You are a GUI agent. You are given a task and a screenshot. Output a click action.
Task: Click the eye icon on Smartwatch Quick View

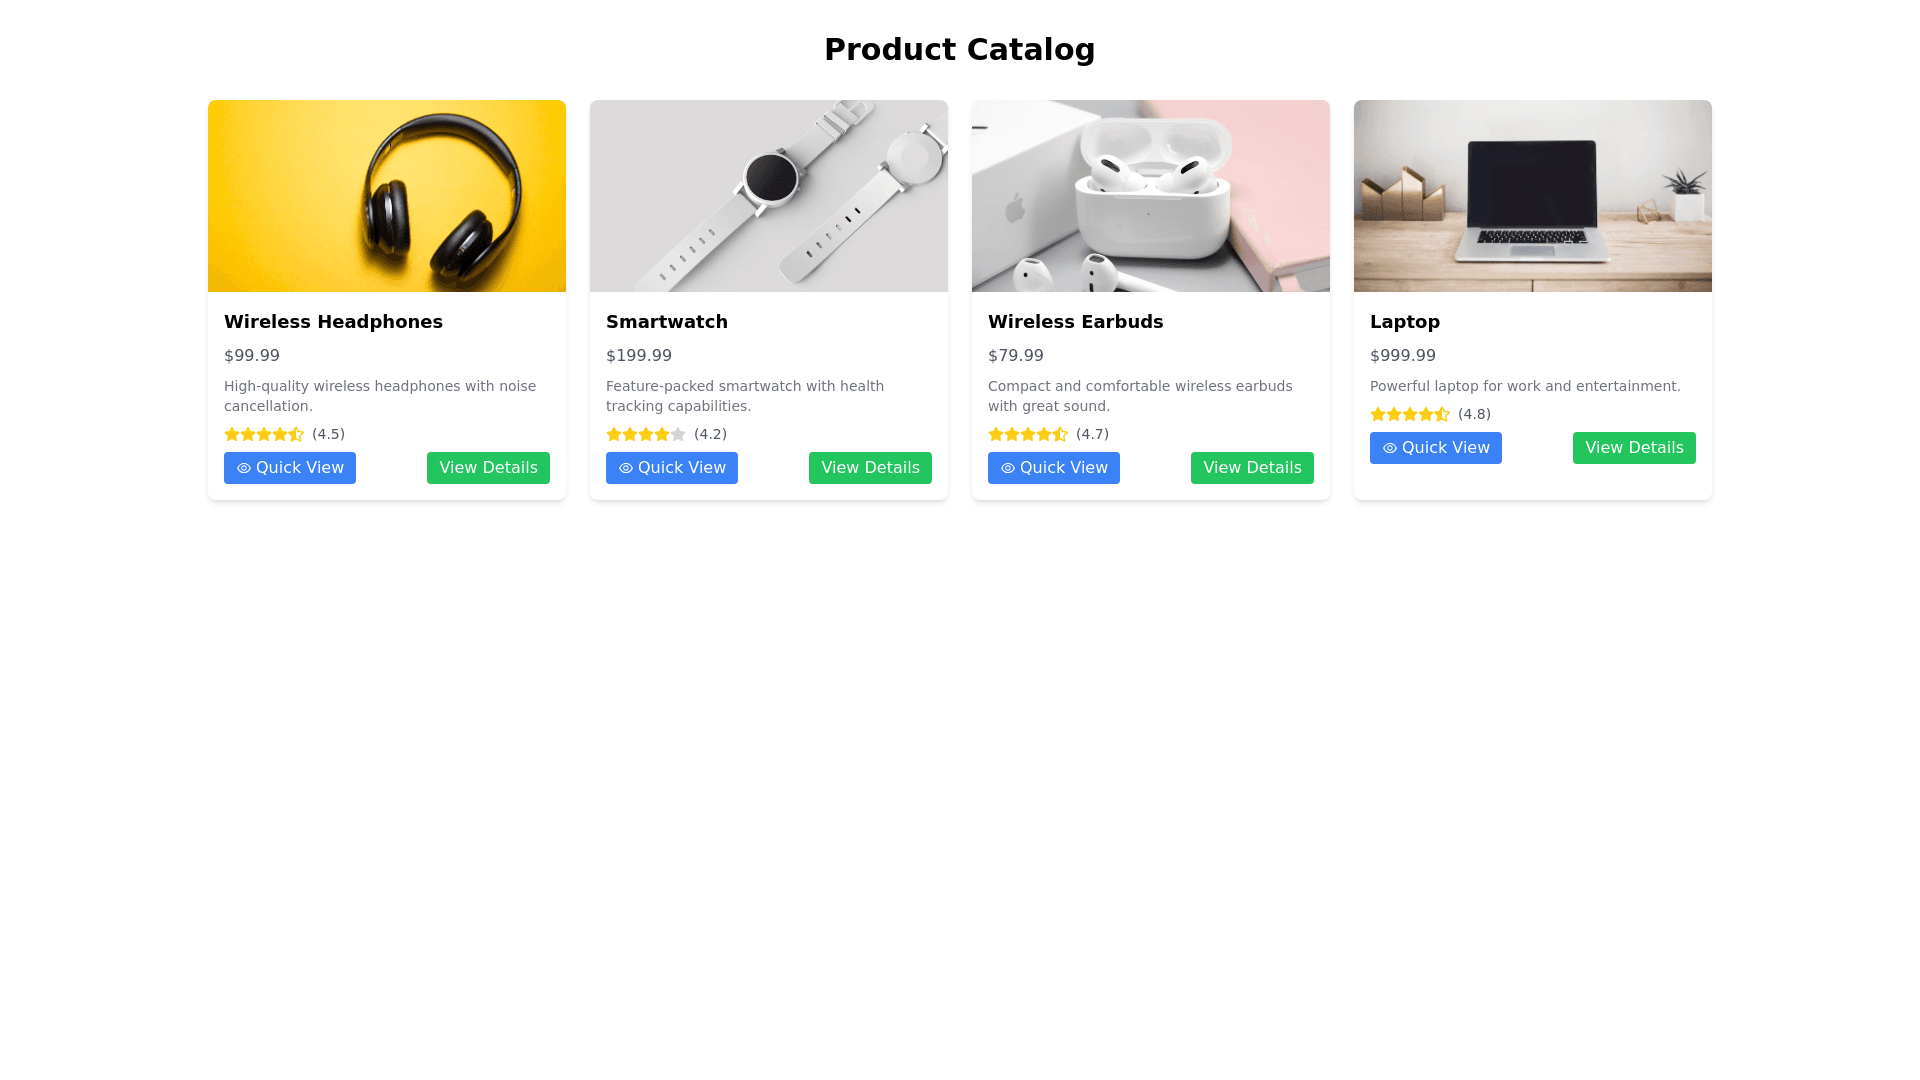coord(626,468)
